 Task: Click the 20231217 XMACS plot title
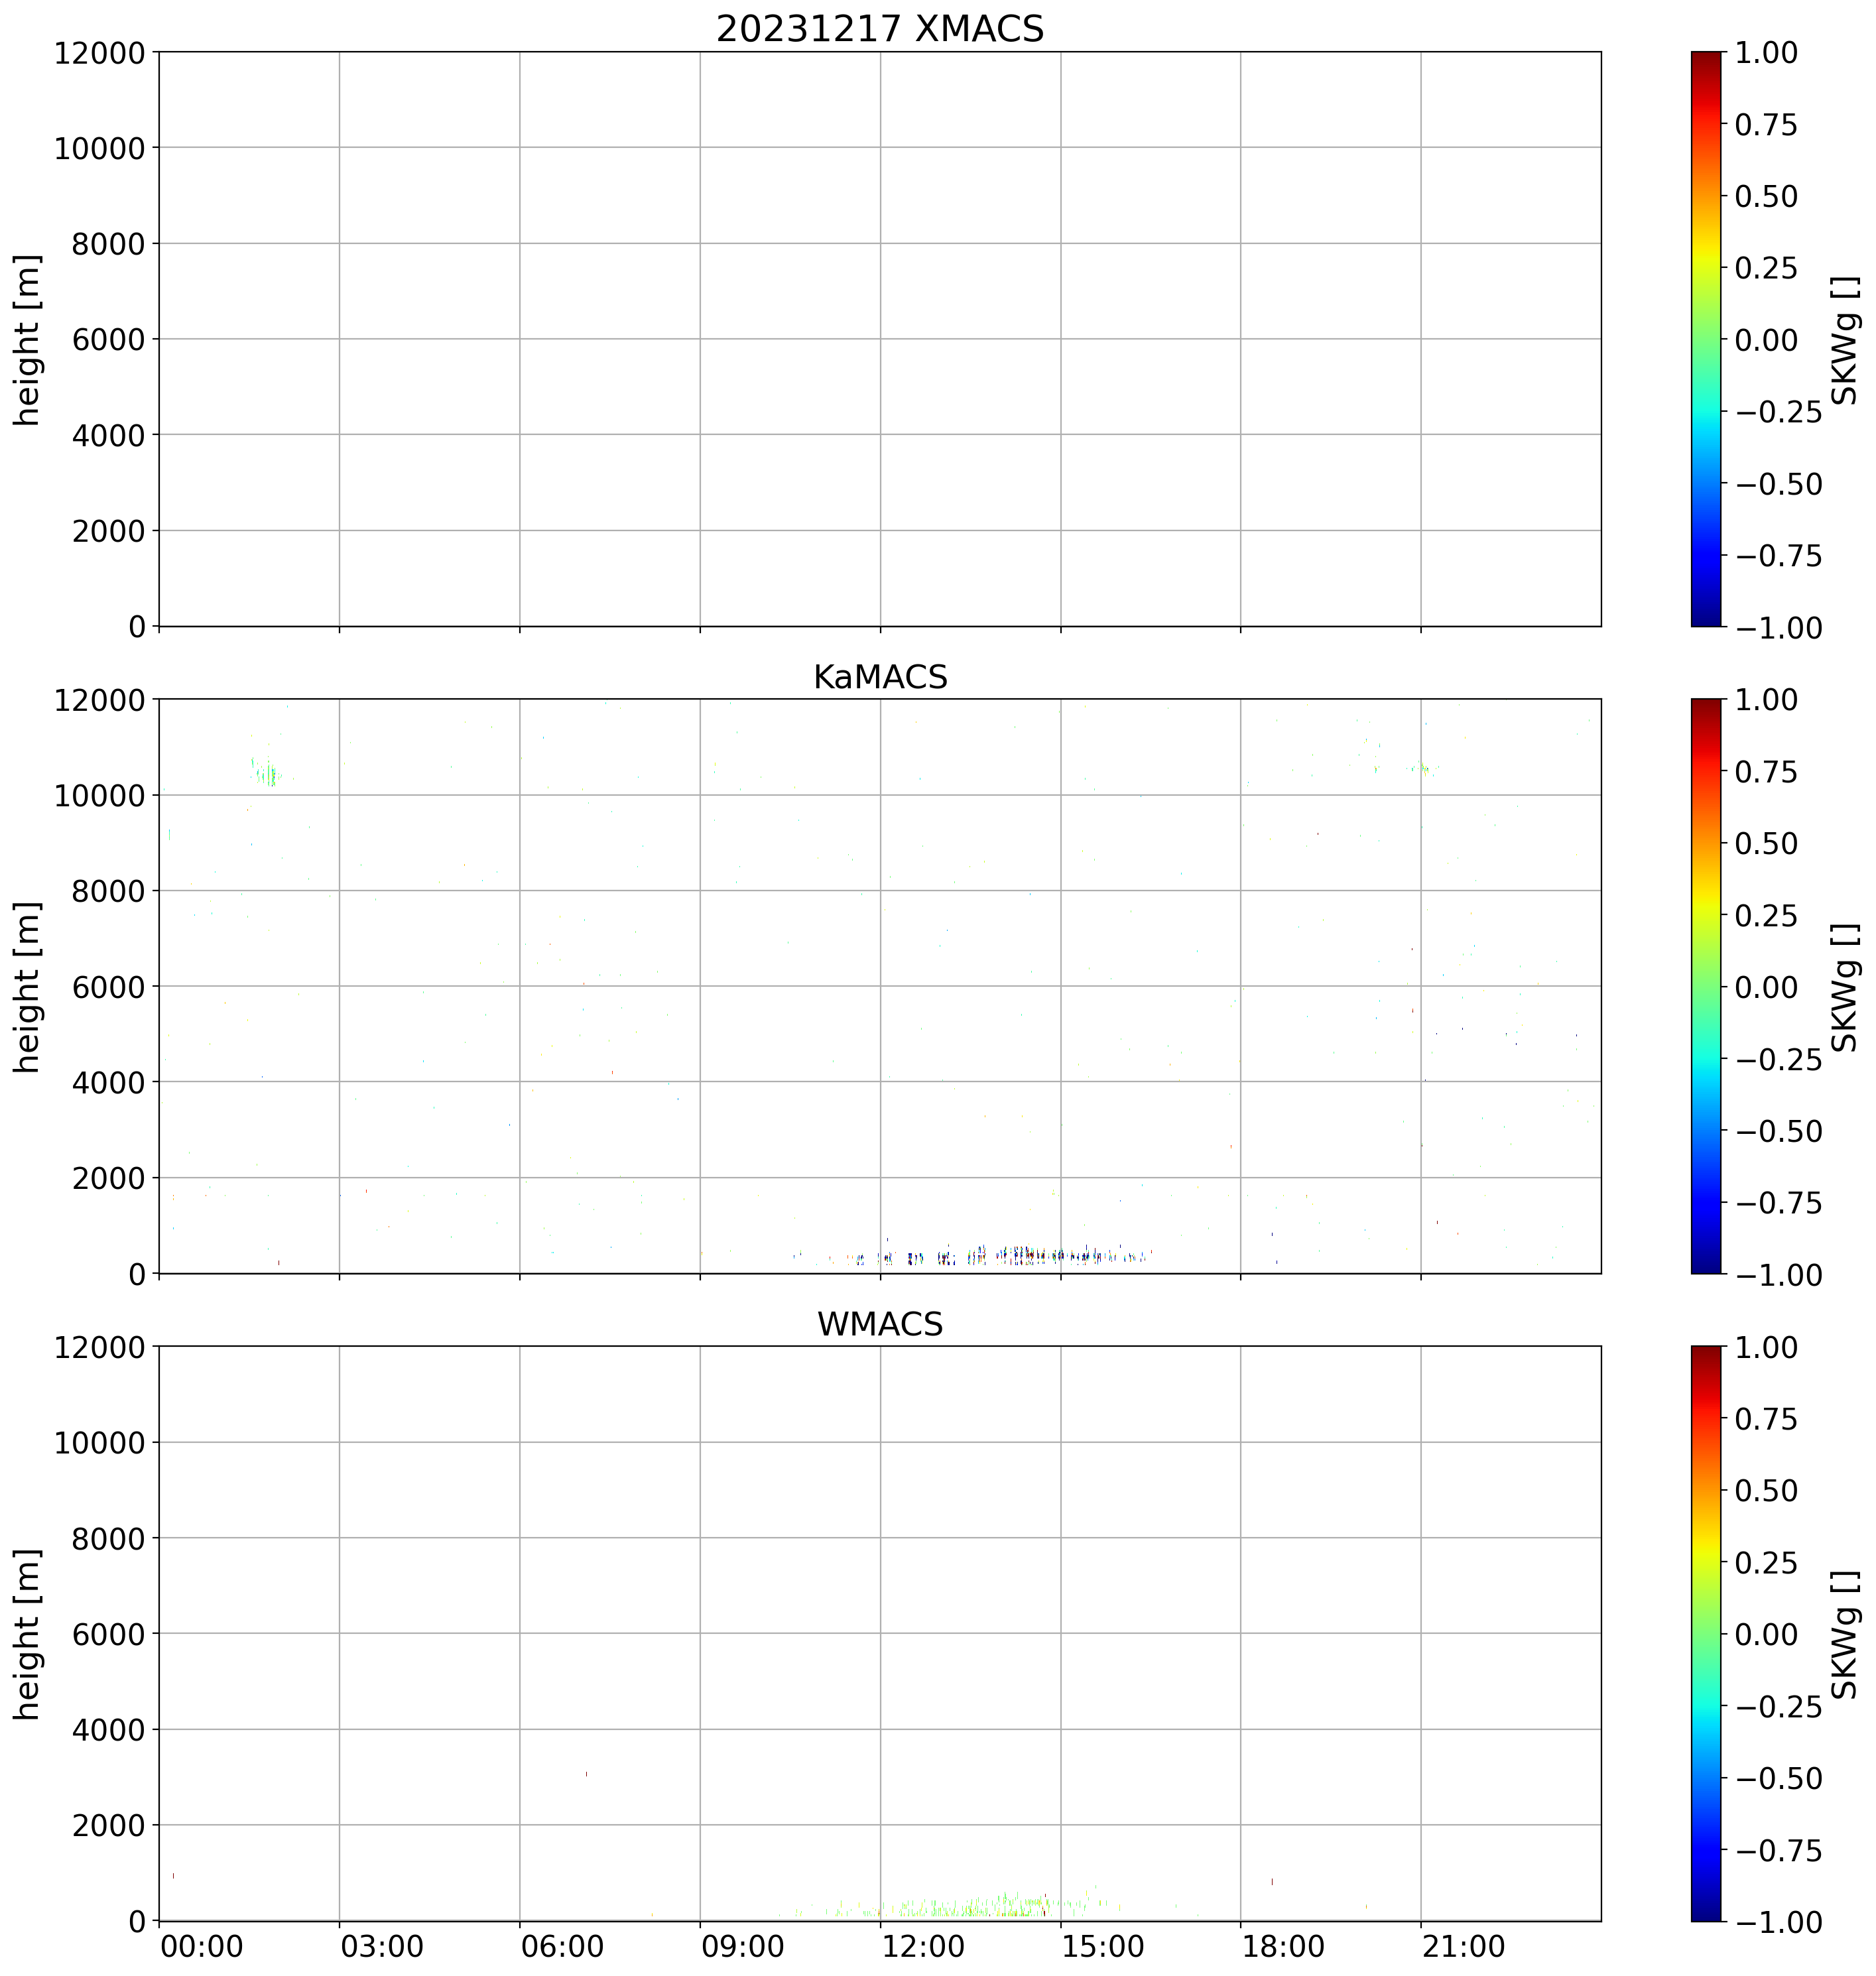[x=879, y=28]
